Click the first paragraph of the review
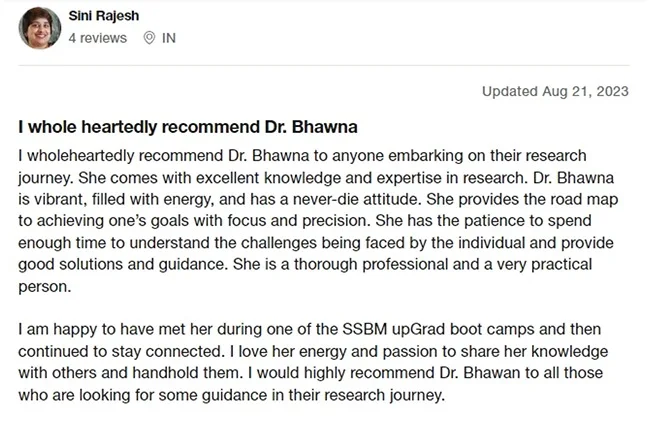Viewport: 650px width, 434px height. (x=320, y=221)
